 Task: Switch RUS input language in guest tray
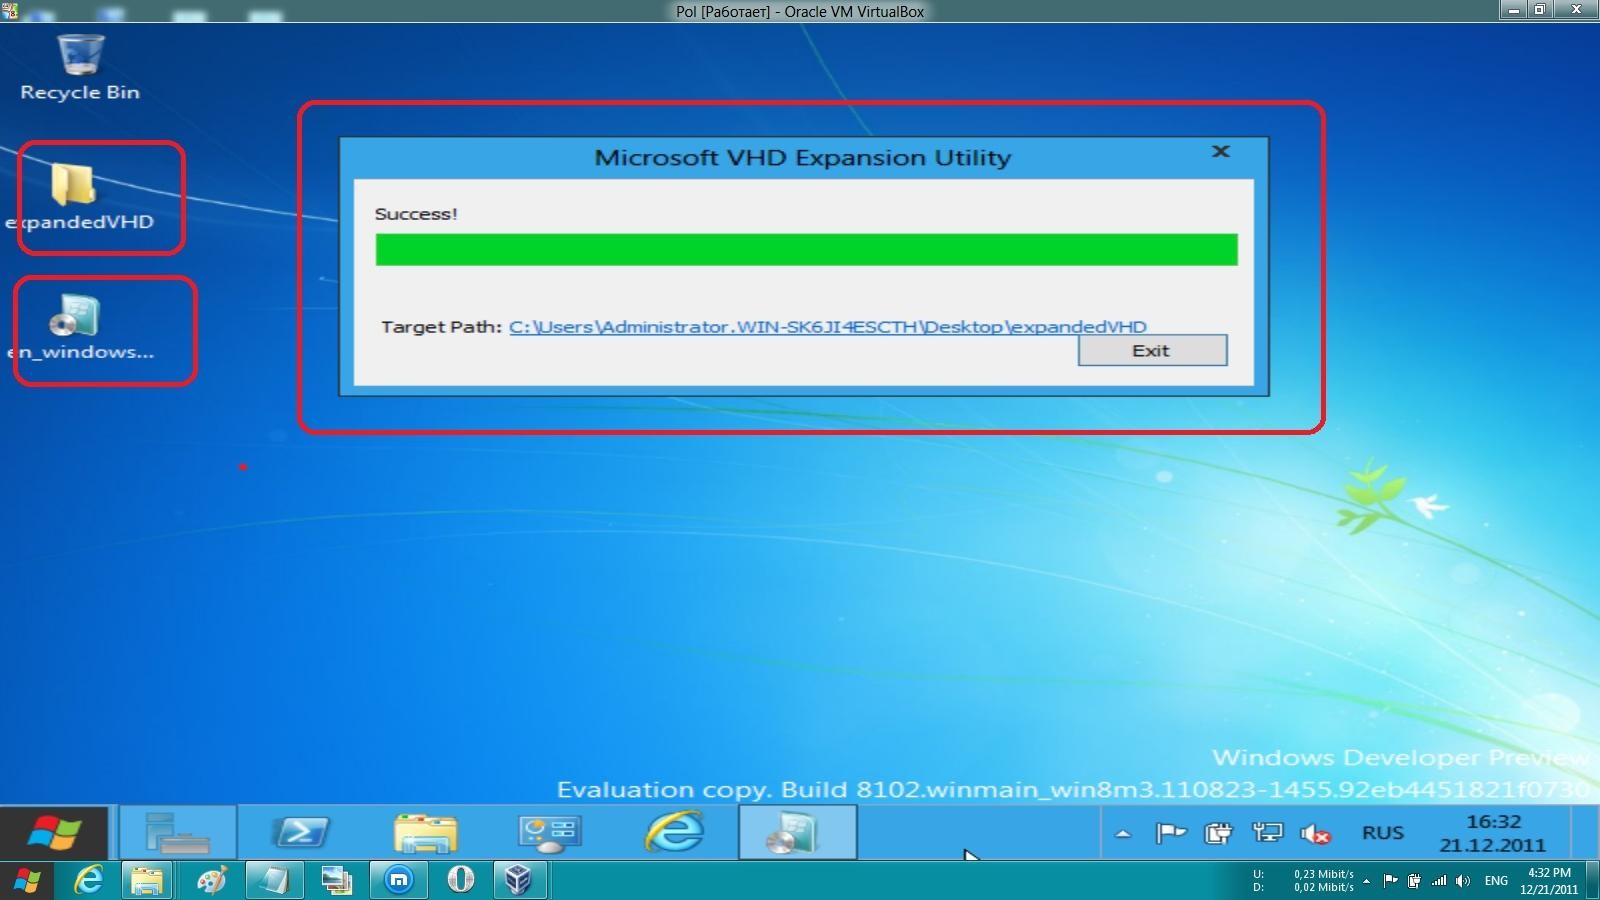point(1383,833)
